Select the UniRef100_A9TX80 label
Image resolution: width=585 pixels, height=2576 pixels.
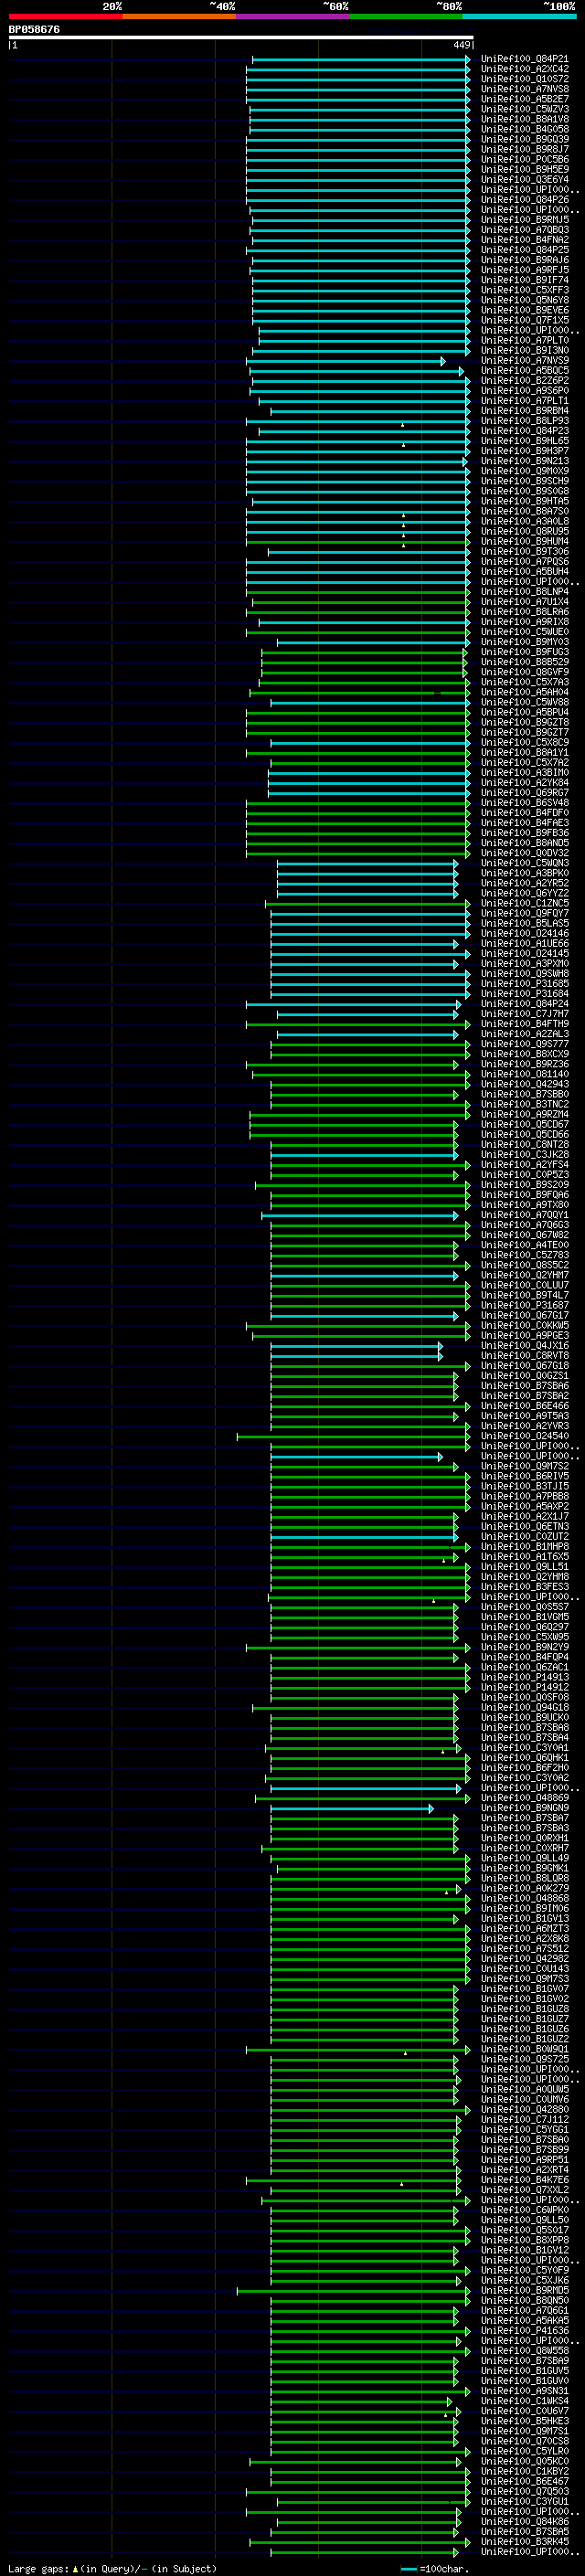525,1205
